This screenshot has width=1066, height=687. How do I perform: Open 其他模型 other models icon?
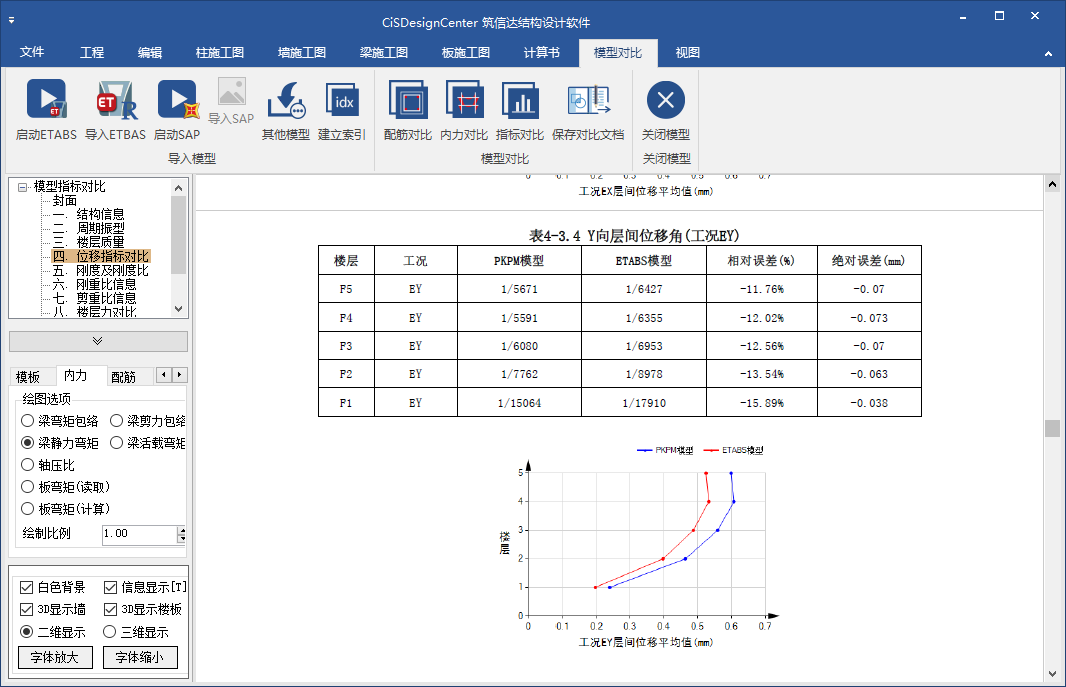[x=286, y=110]
